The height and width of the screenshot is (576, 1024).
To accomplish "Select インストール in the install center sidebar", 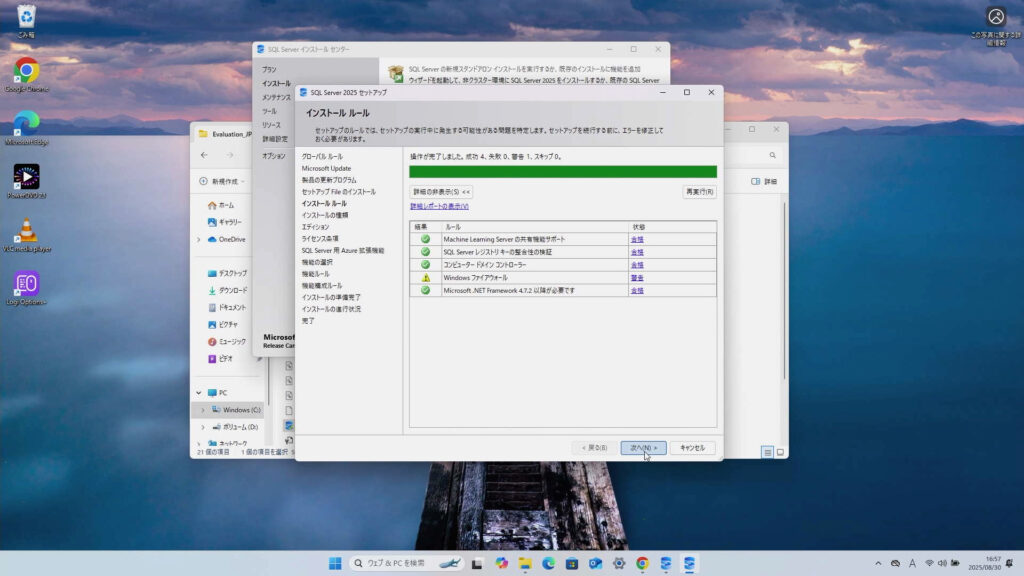I will [x=276, y=84].
